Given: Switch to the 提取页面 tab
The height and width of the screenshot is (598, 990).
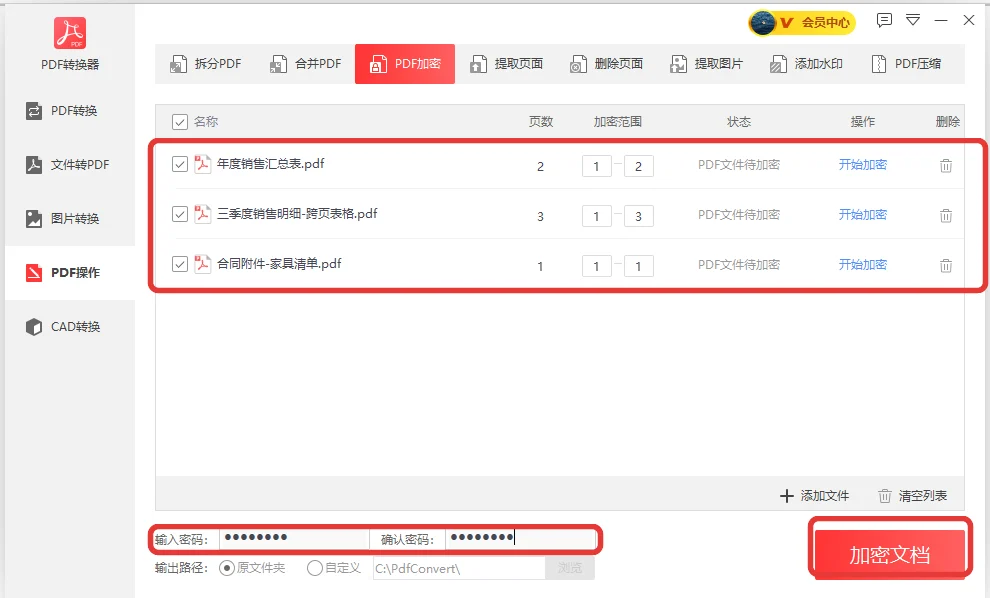Looking at the screenshot, I should [x=505, y=64].
